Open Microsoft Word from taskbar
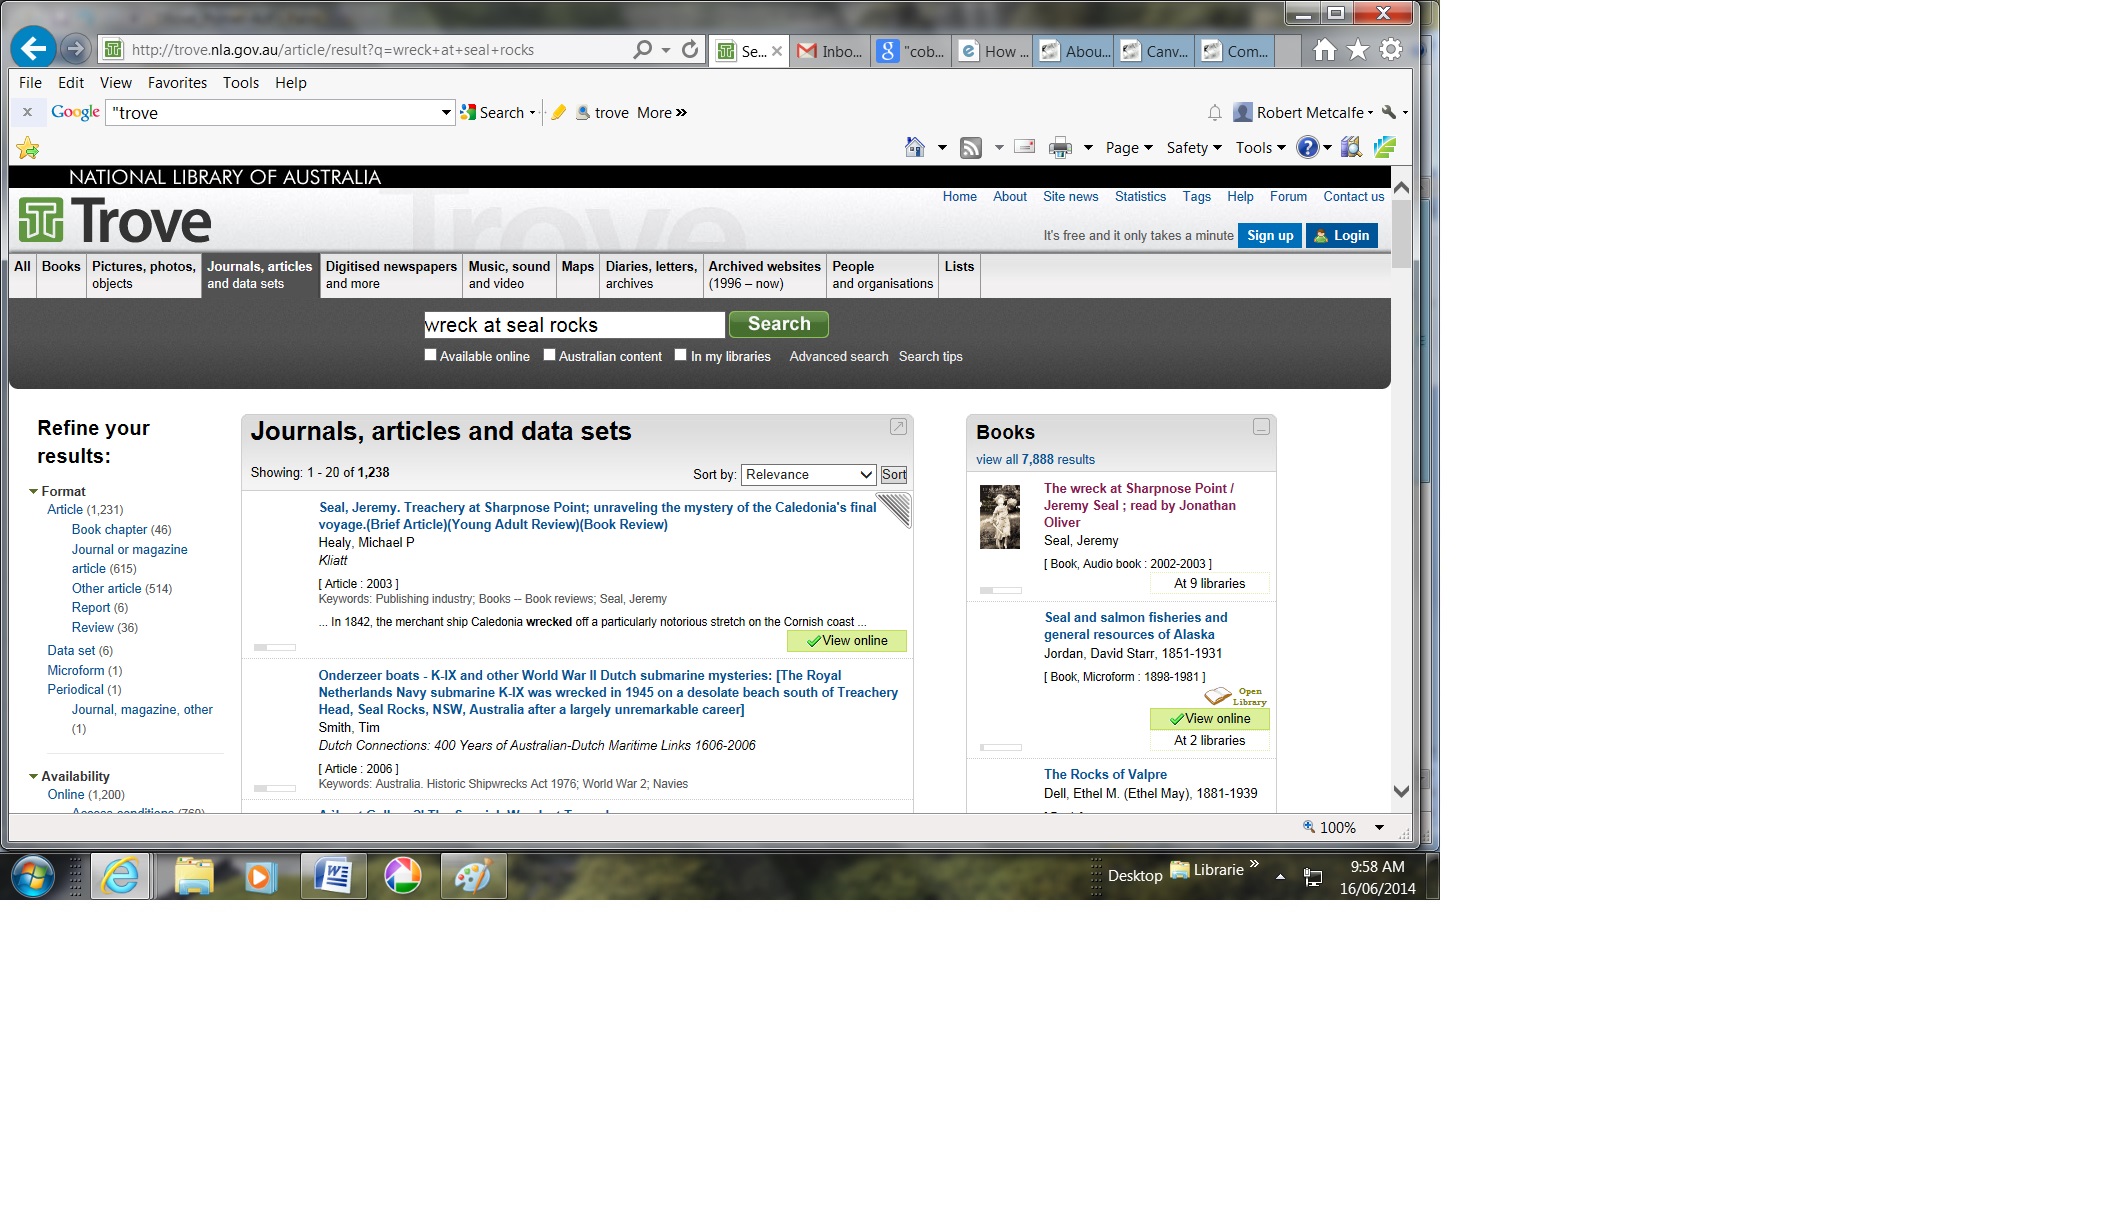Screen dimensions: 2109x1212 pos(333,876)
